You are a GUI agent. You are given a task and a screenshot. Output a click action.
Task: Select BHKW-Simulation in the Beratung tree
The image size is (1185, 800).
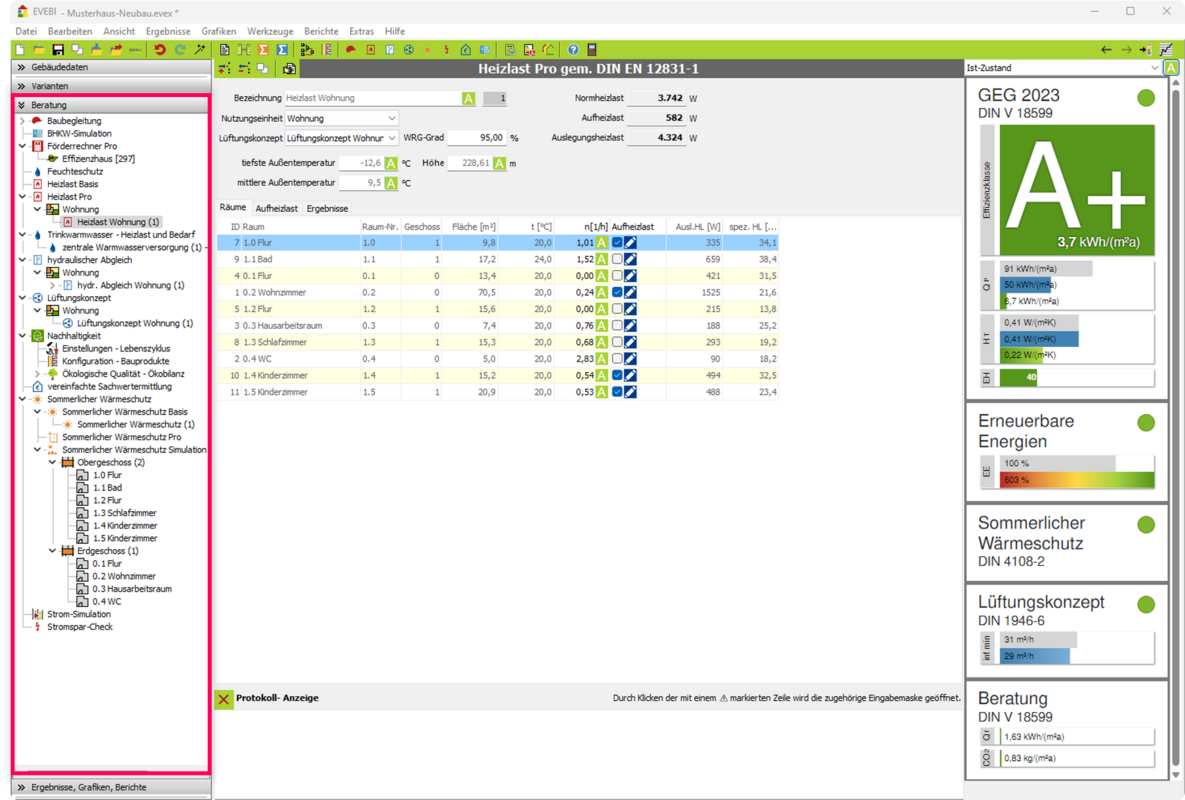click(78, 133)
